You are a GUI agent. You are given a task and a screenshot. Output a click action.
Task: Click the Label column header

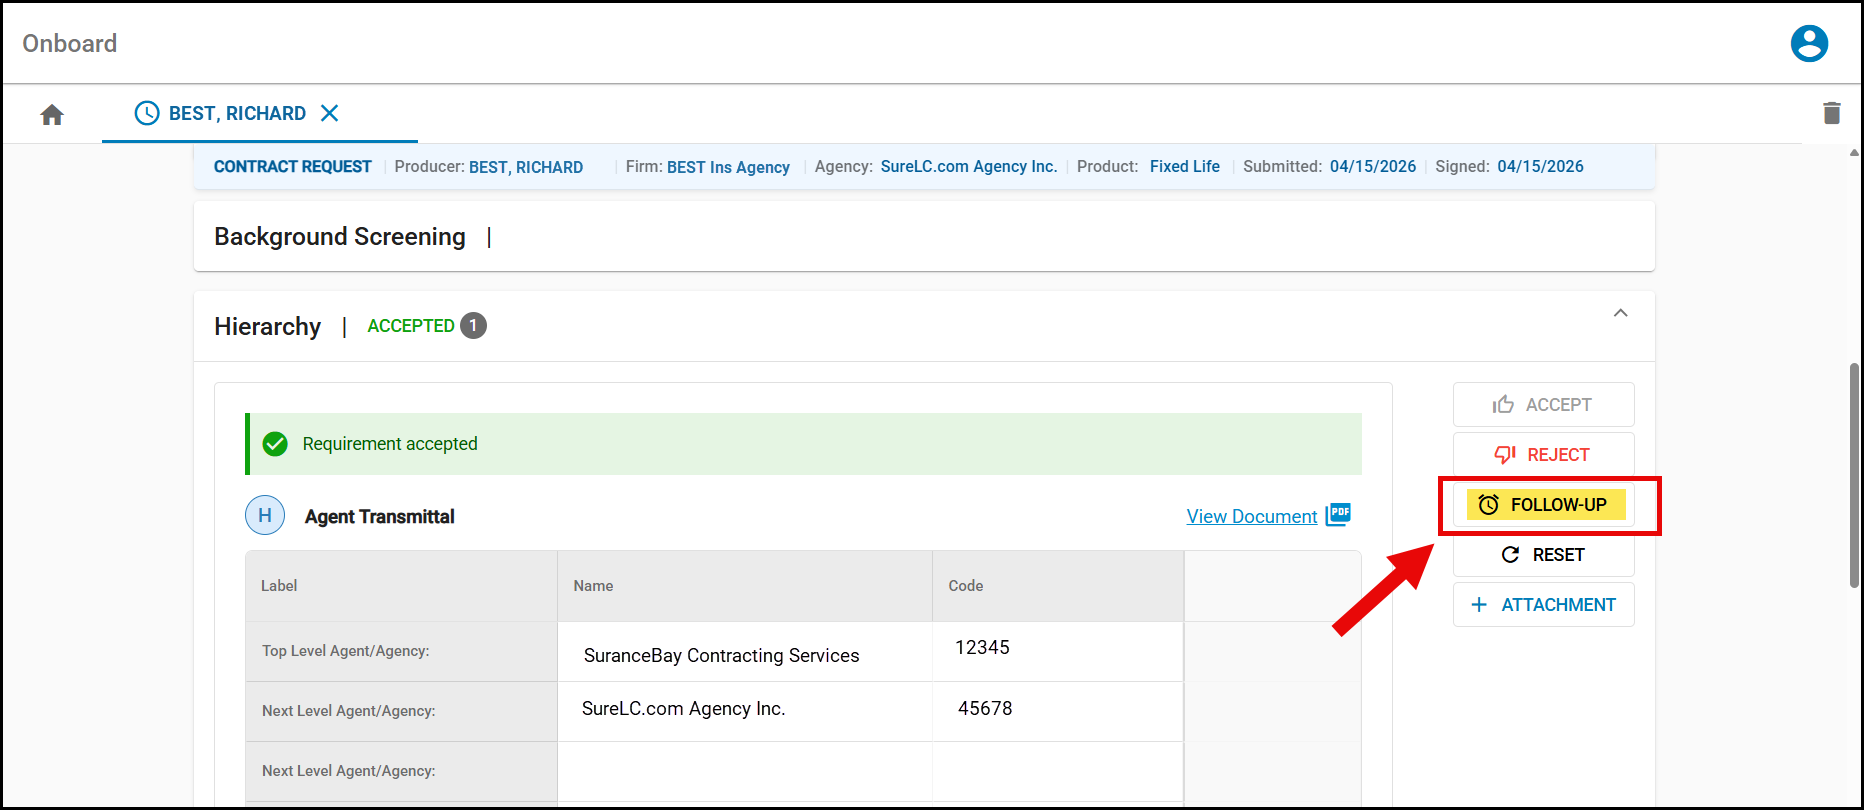pyautogui.click(x=279, y=586)
